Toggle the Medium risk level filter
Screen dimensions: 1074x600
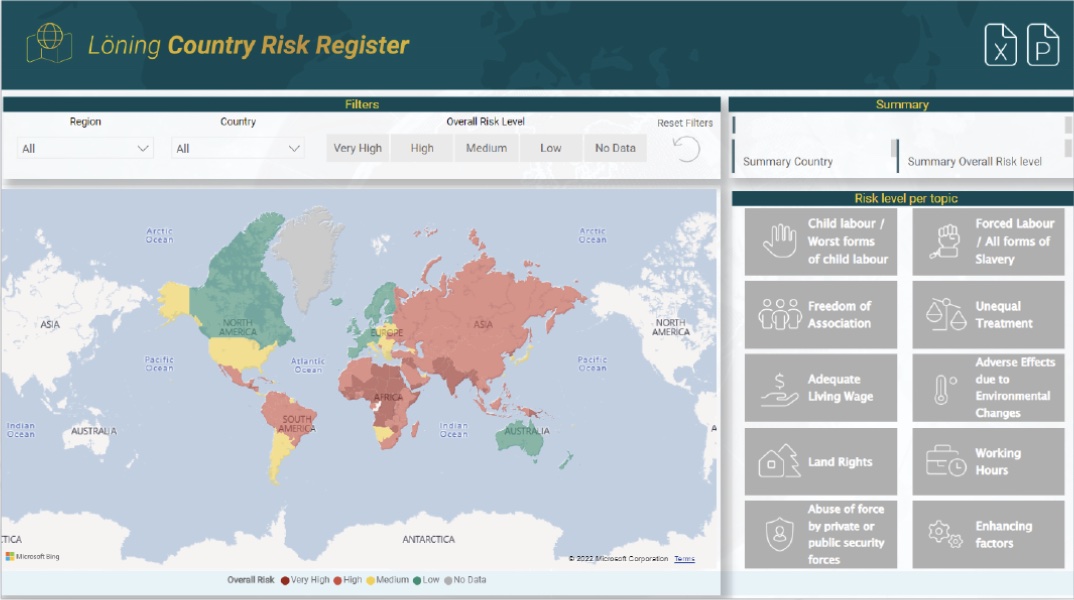pos(486,148)
